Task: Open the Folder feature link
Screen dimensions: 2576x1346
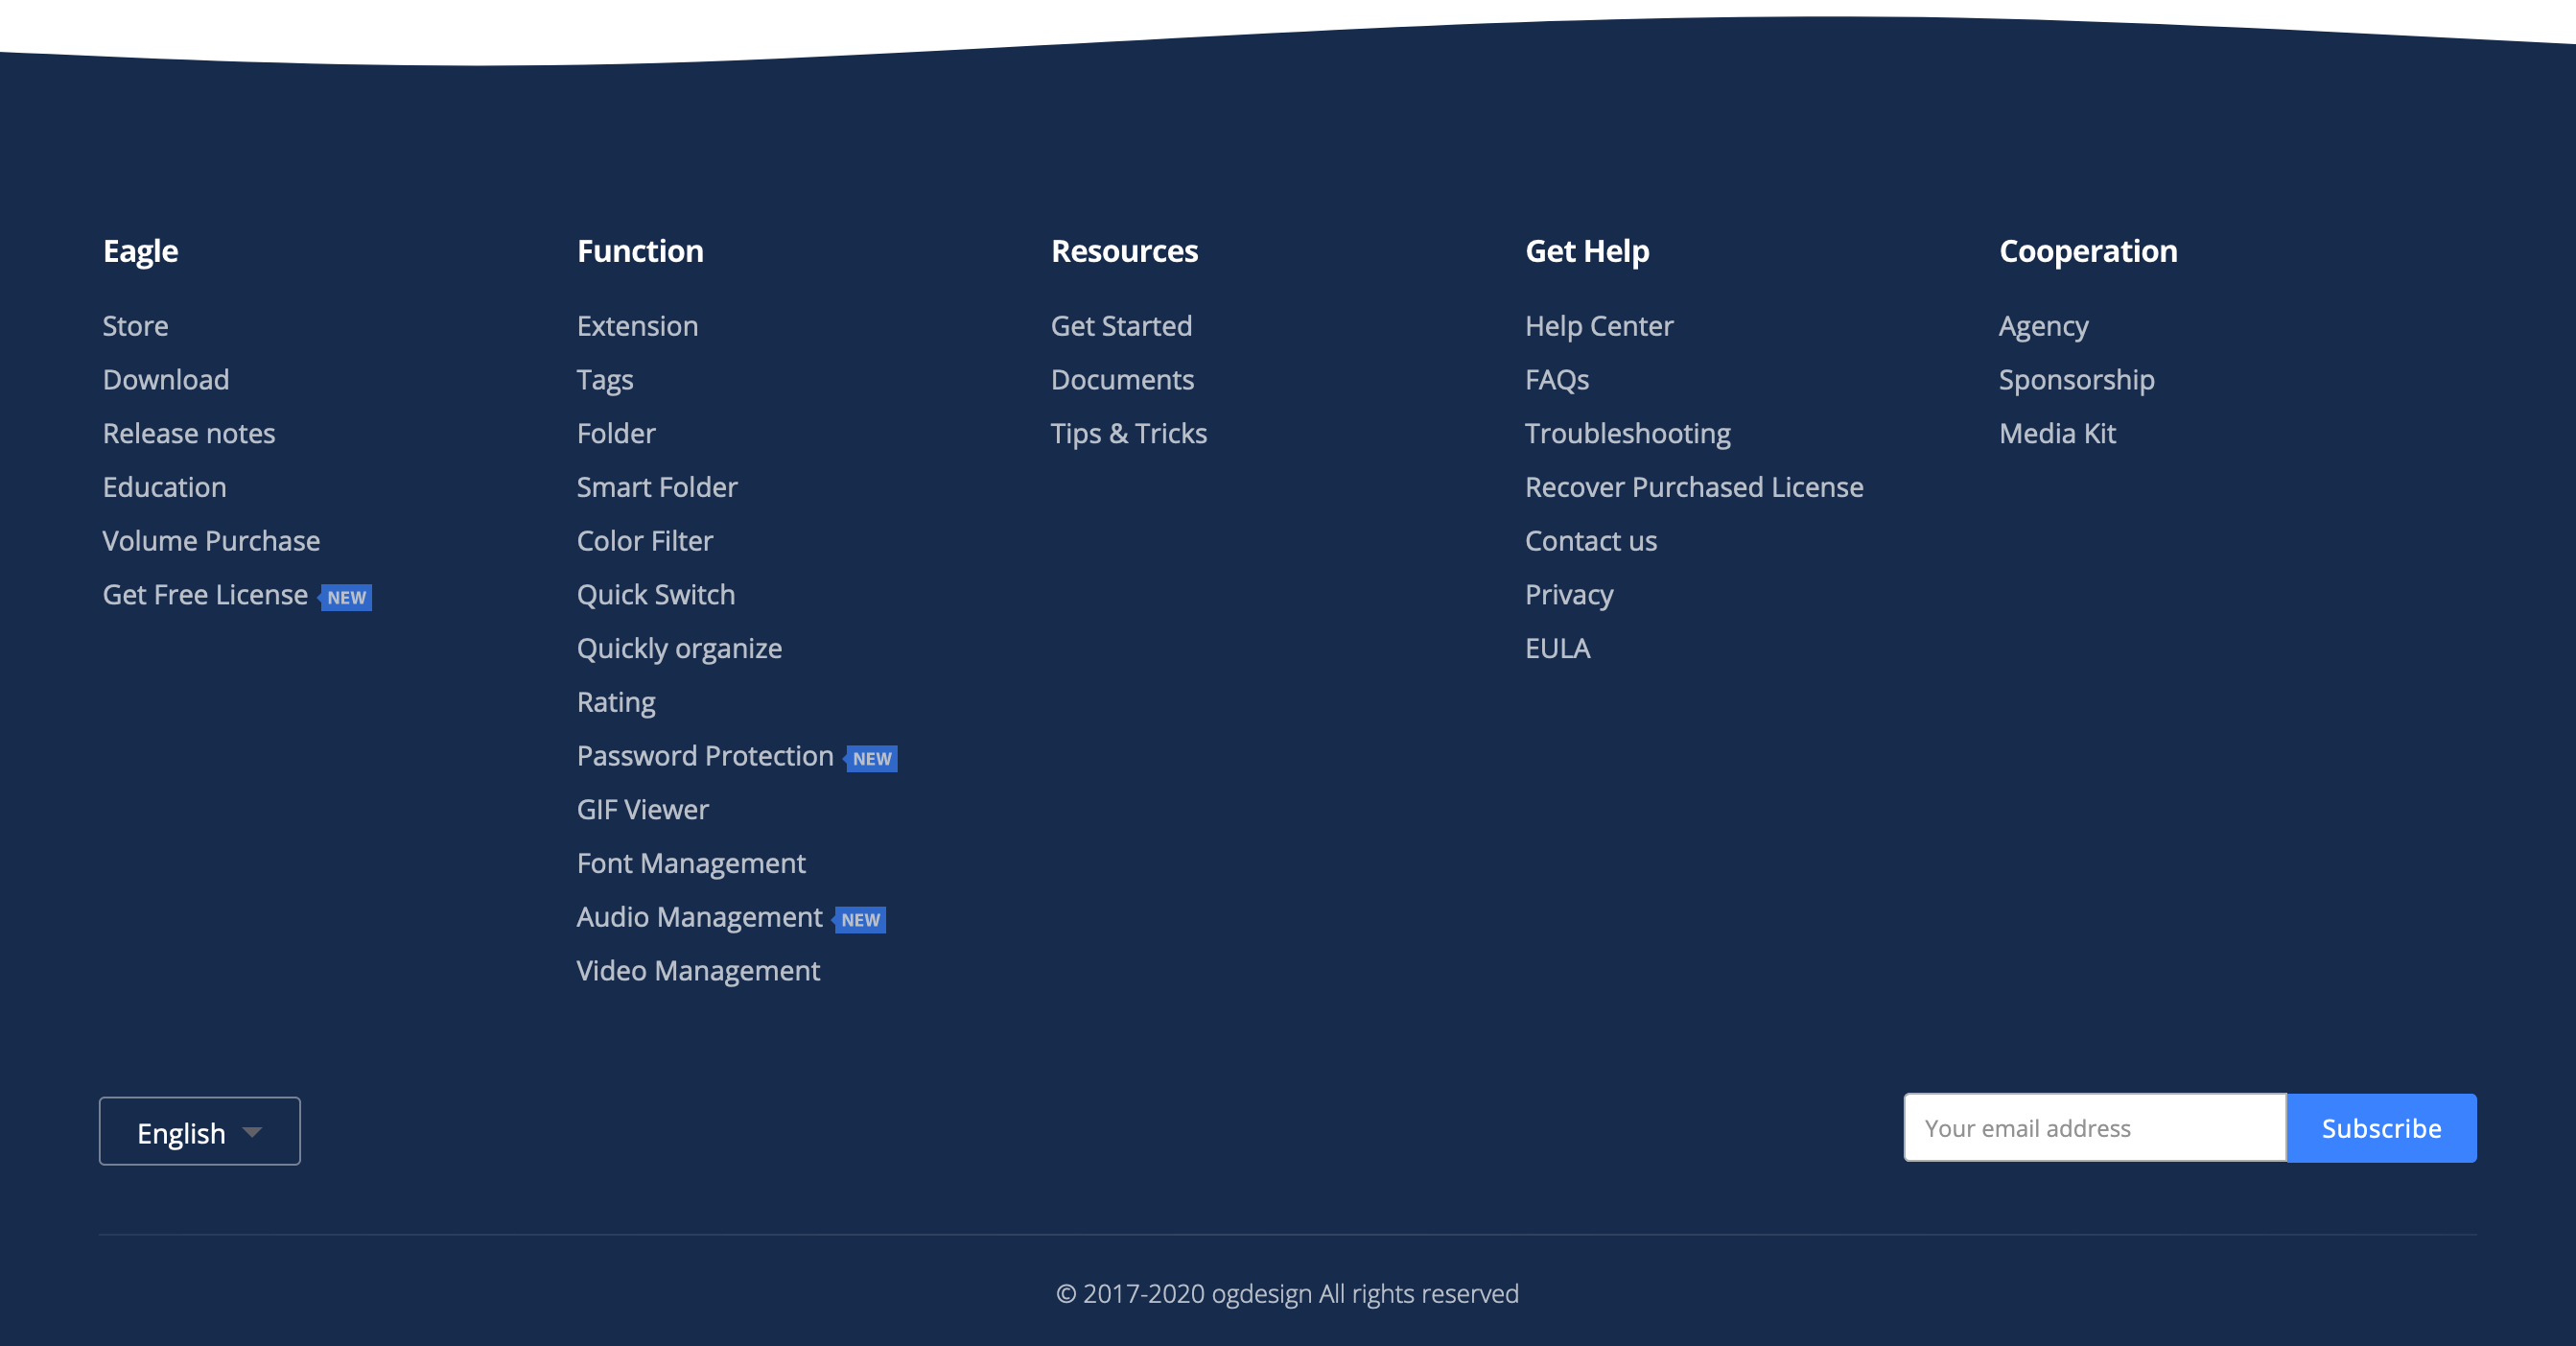Action: click(616, 434)
